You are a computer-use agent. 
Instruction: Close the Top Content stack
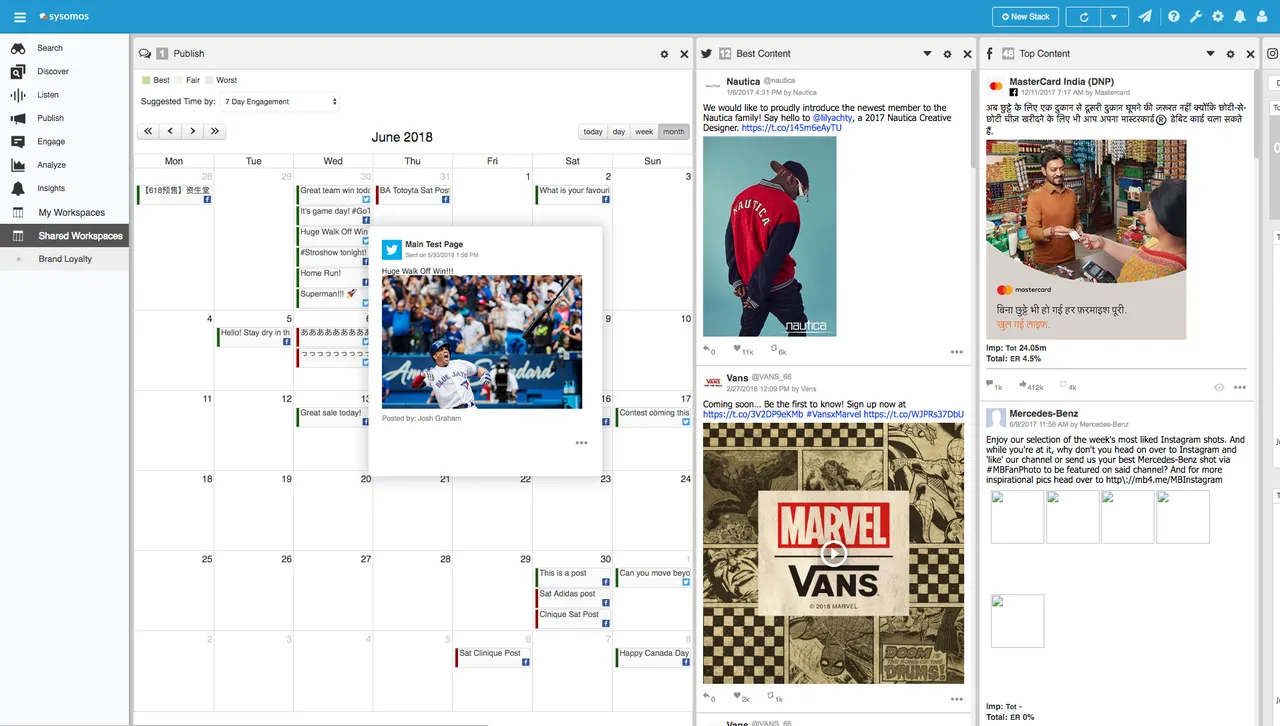[1250, 54]
